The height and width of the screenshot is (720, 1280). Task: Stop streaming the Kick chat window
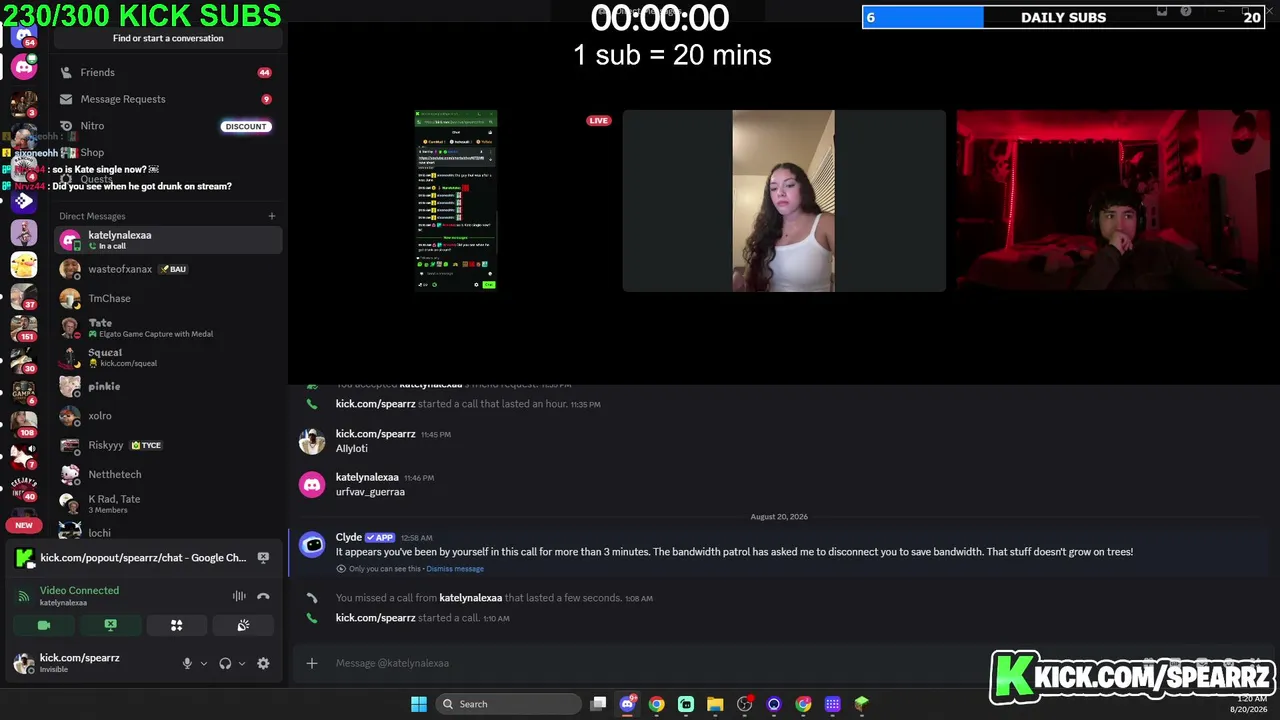point(263,558)
